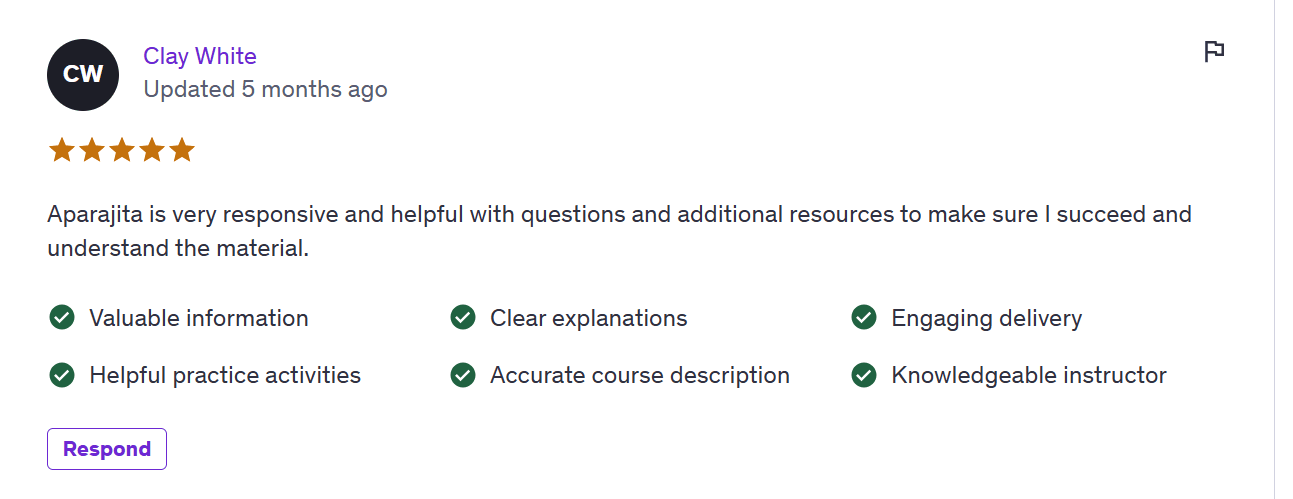1293x499 pixels.
Task: Click the checkmark beside Clear explanations
Action: (x=463, y=318)
